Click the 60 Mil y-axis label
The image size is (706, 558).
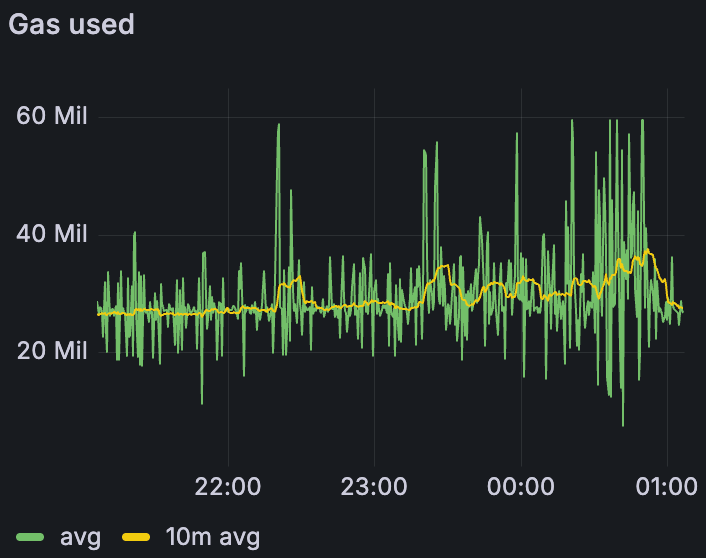click(52, 116)
